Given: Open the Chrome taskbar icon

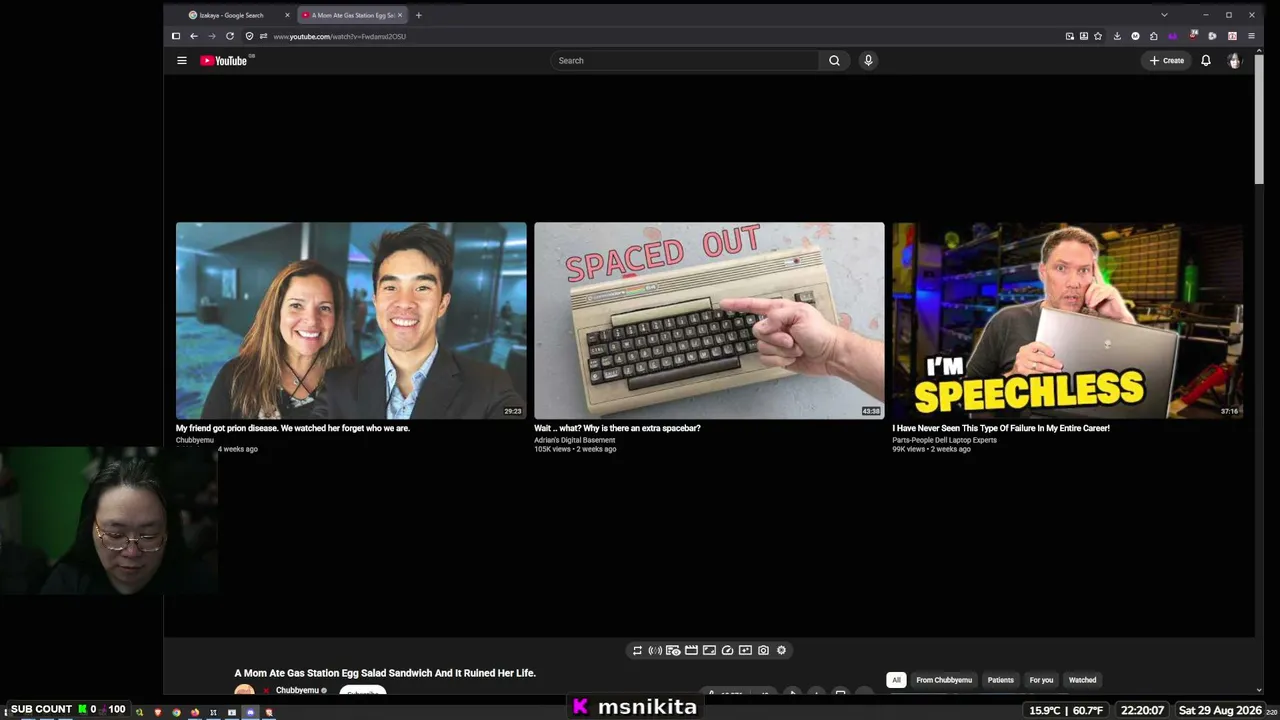Looking at the screenshot, I should click(x=176, y=712).
